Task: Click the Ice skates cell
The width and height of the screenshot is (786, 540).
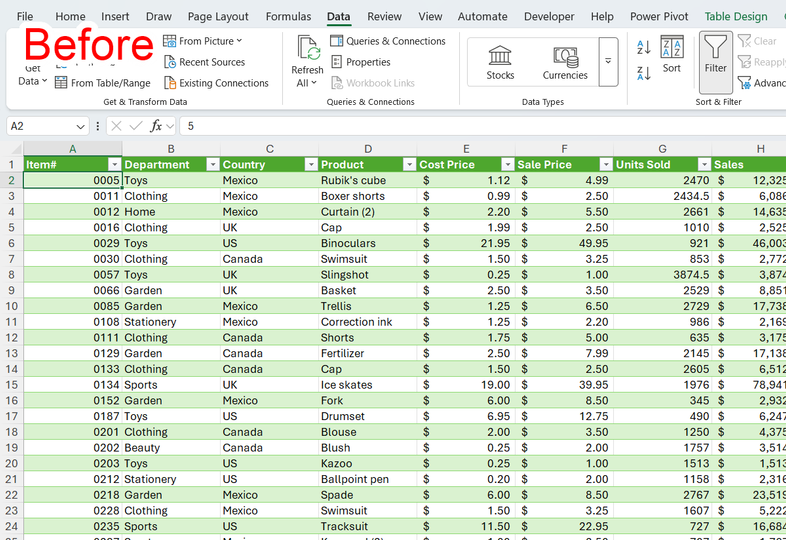Action: (x=368, y=385)
